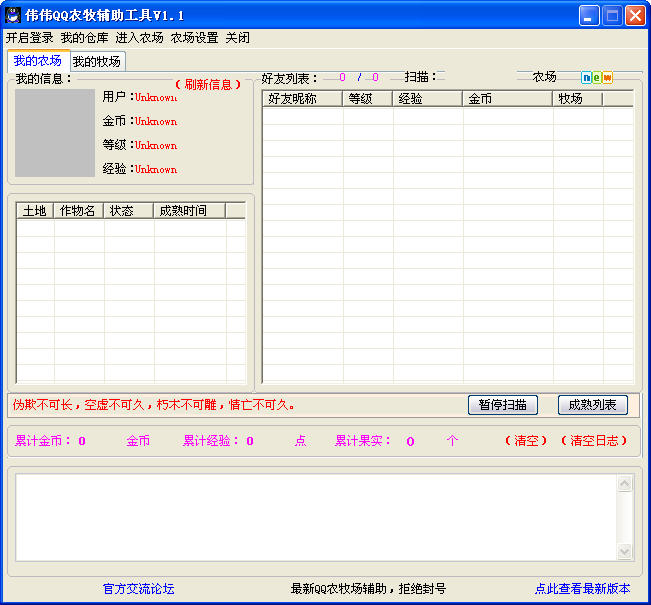Open the 进入农场 menu

click(x=139, y=38)
